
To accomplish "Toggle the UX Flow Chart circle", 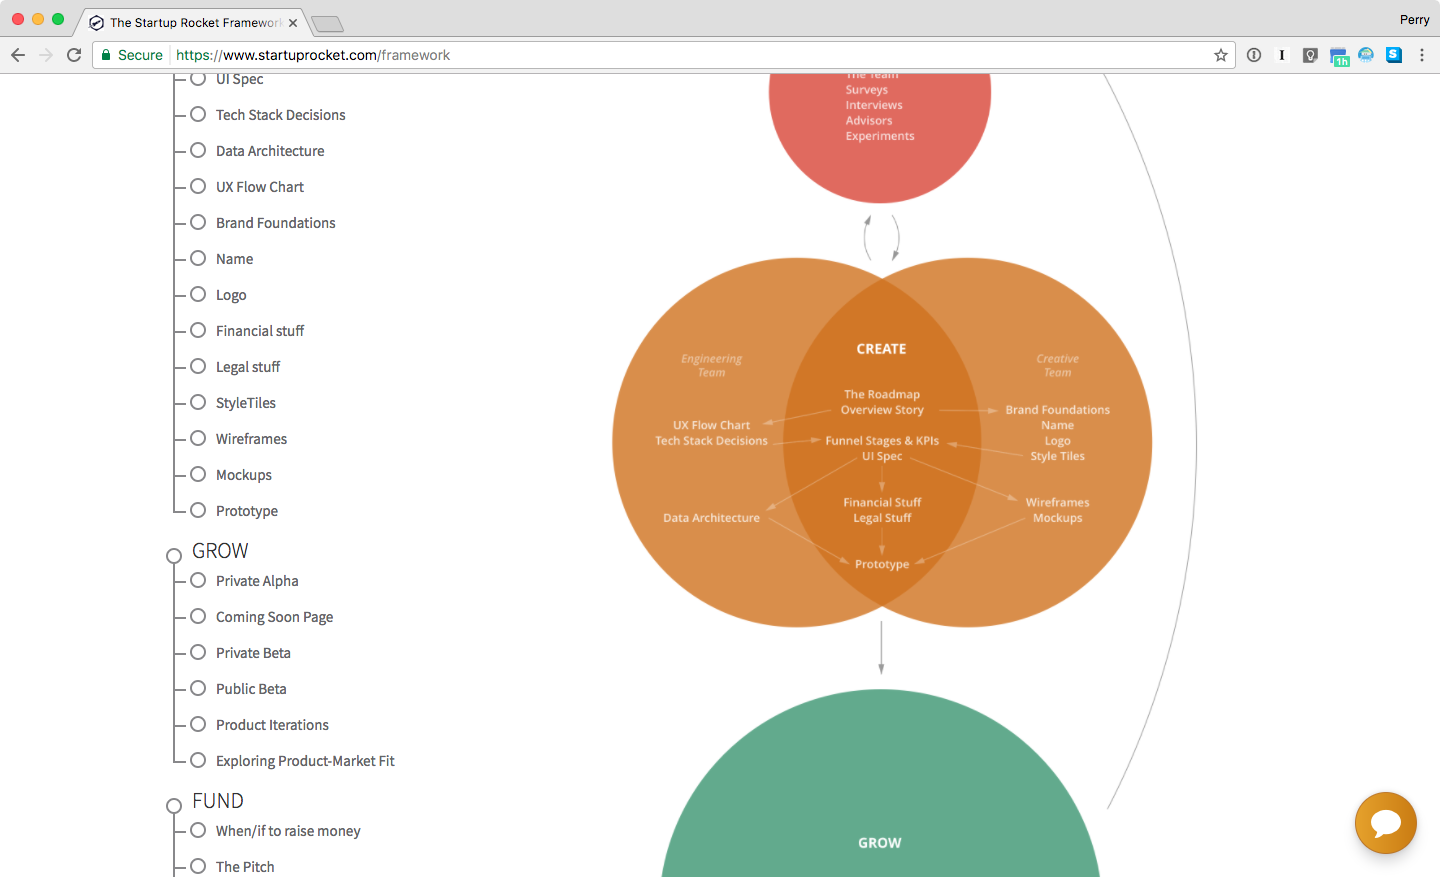I will tap(198, 186).
